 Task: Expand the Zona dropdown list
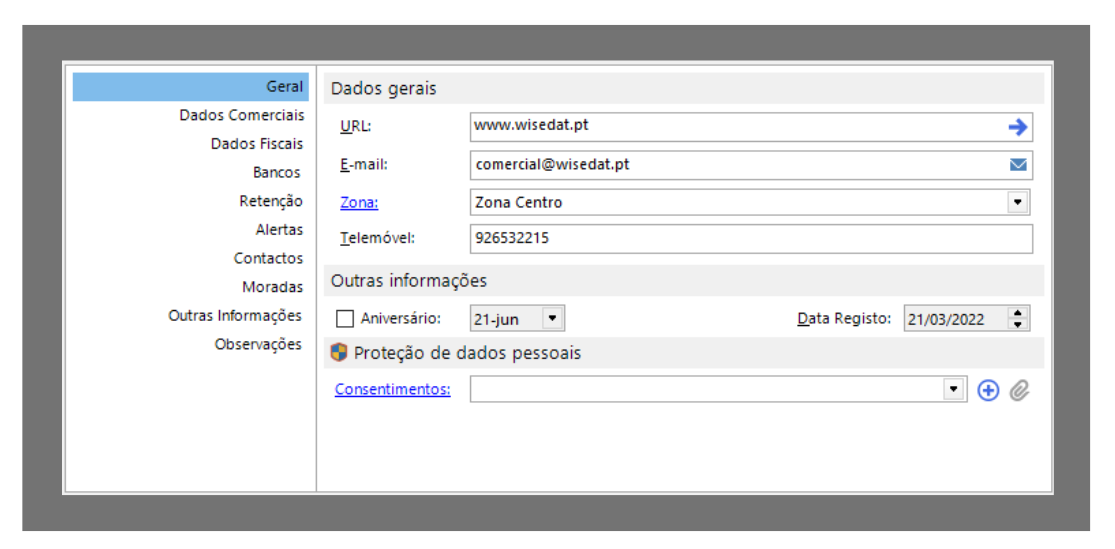tap(1018, 202)
